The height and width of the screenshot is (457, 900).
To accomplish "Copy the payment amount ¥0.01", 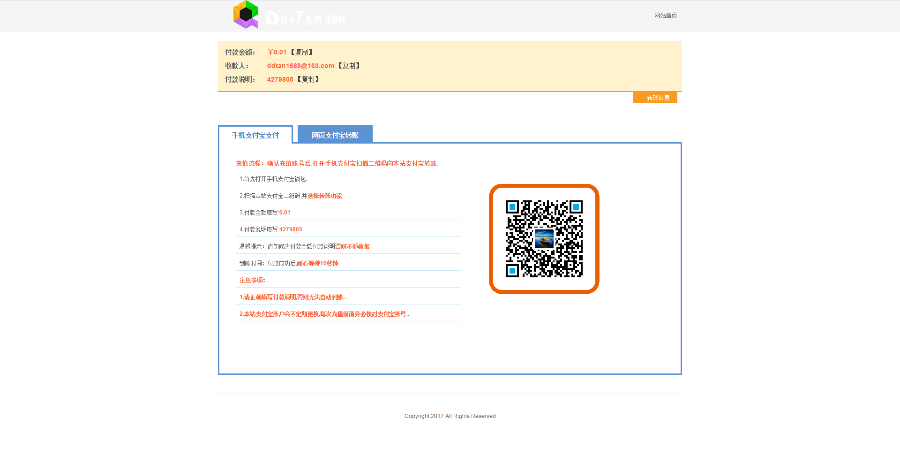I will pyautogui.click(x=301, y=52).
